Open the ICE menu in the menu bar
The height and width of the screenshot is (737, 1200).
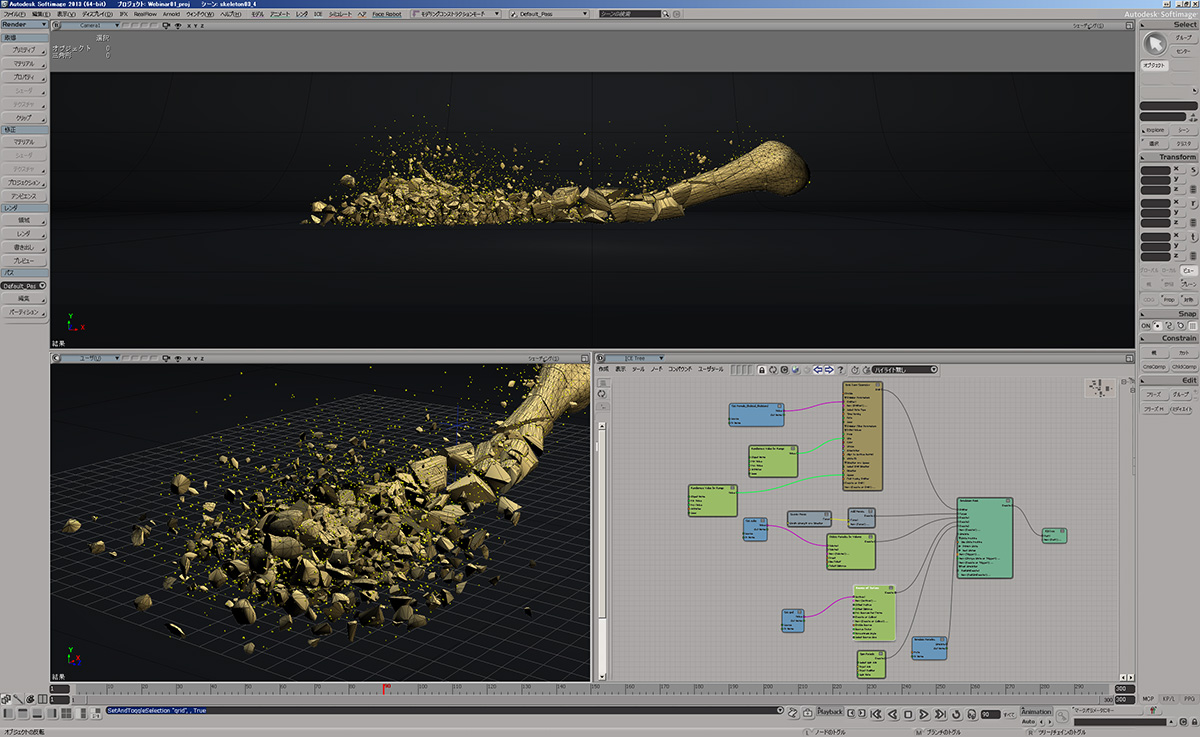318,15
